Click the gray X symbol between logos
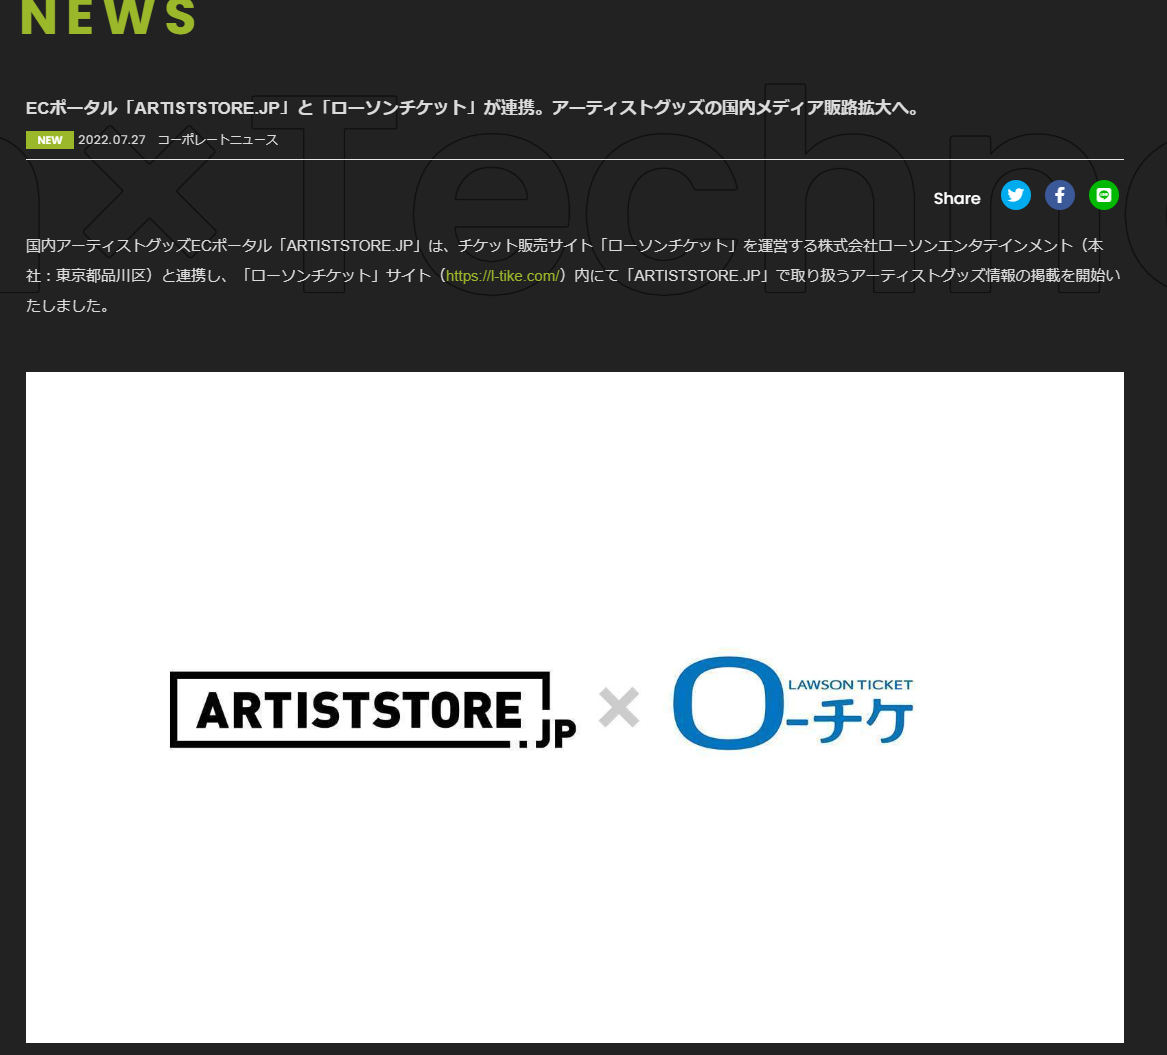Image resolution: width=1167 pixels, height=1055 pixels. pos(619,708)
